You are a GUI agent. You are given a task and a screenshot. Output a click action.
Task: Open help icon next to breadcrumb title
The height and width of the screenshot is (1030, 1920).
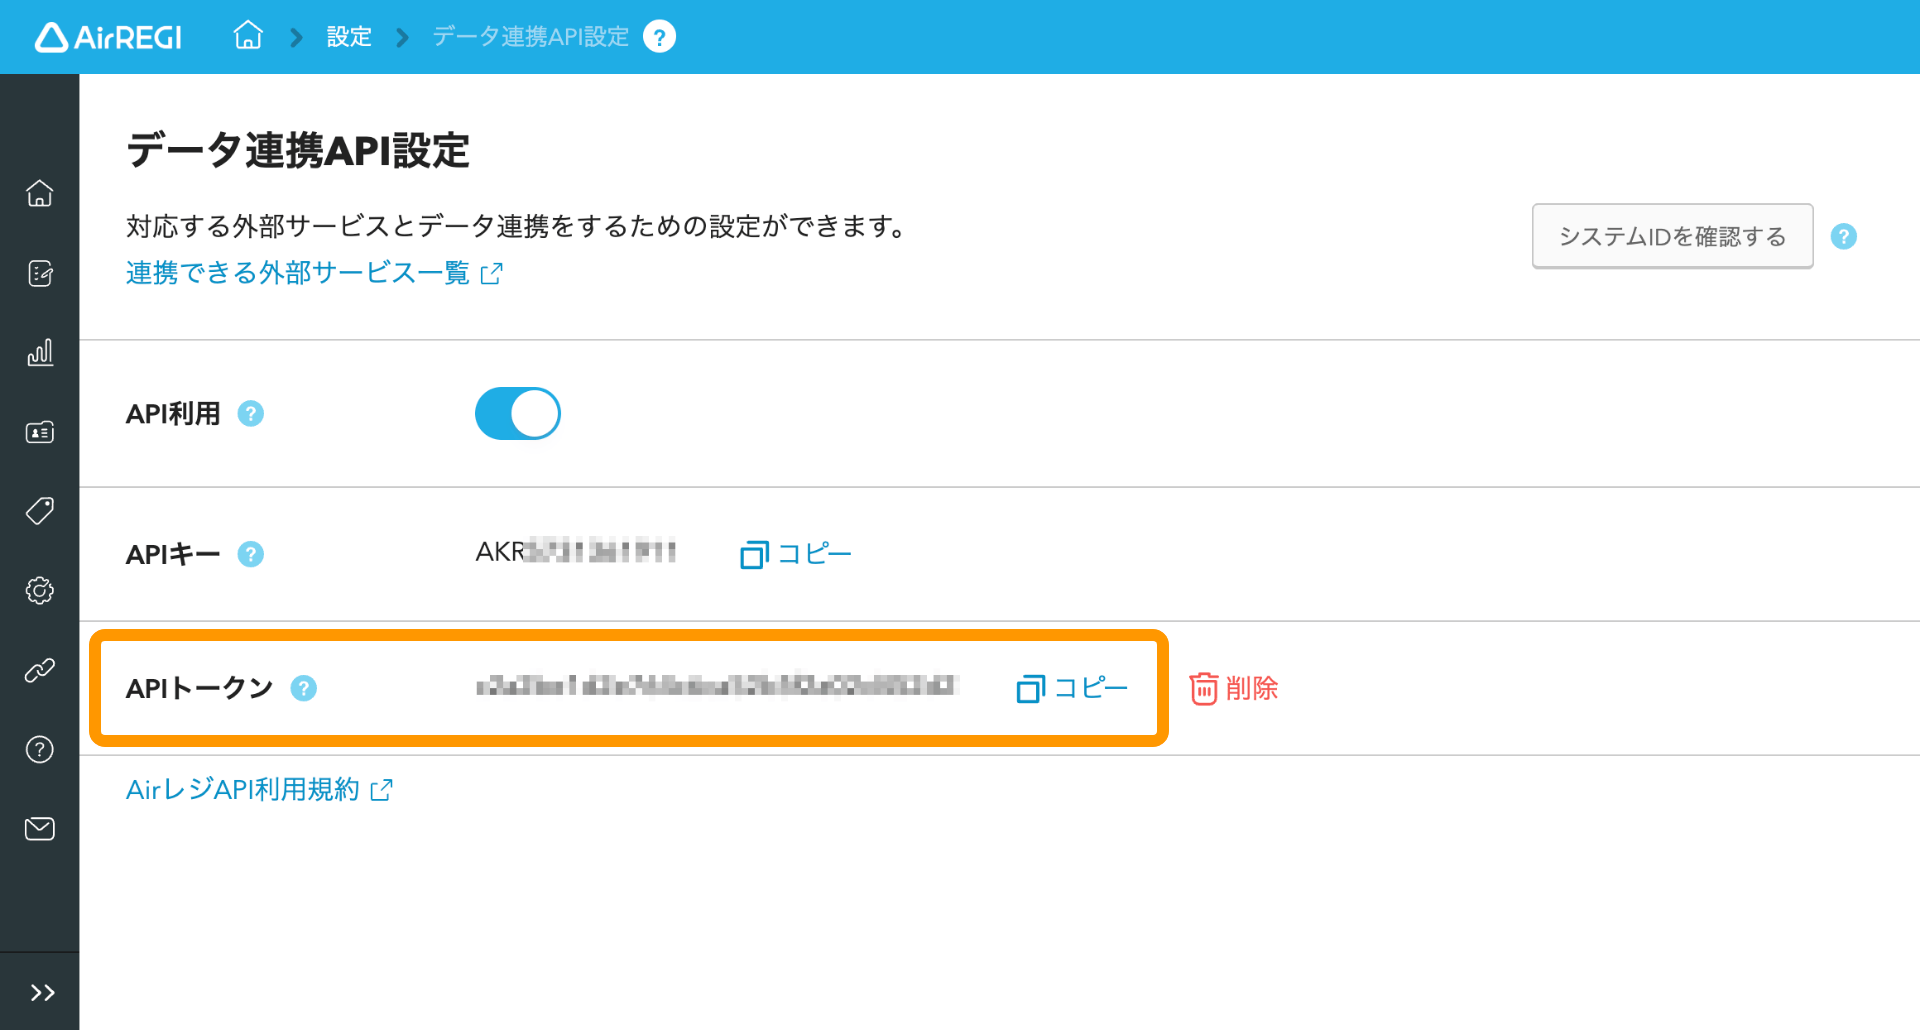[659, 37]
